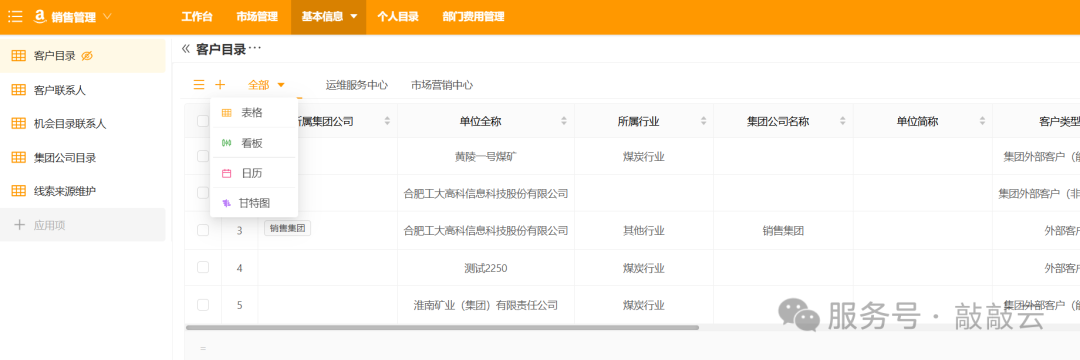Check the checkbox for row 3
Screen dimensions: 1080x360
point(202,230)
